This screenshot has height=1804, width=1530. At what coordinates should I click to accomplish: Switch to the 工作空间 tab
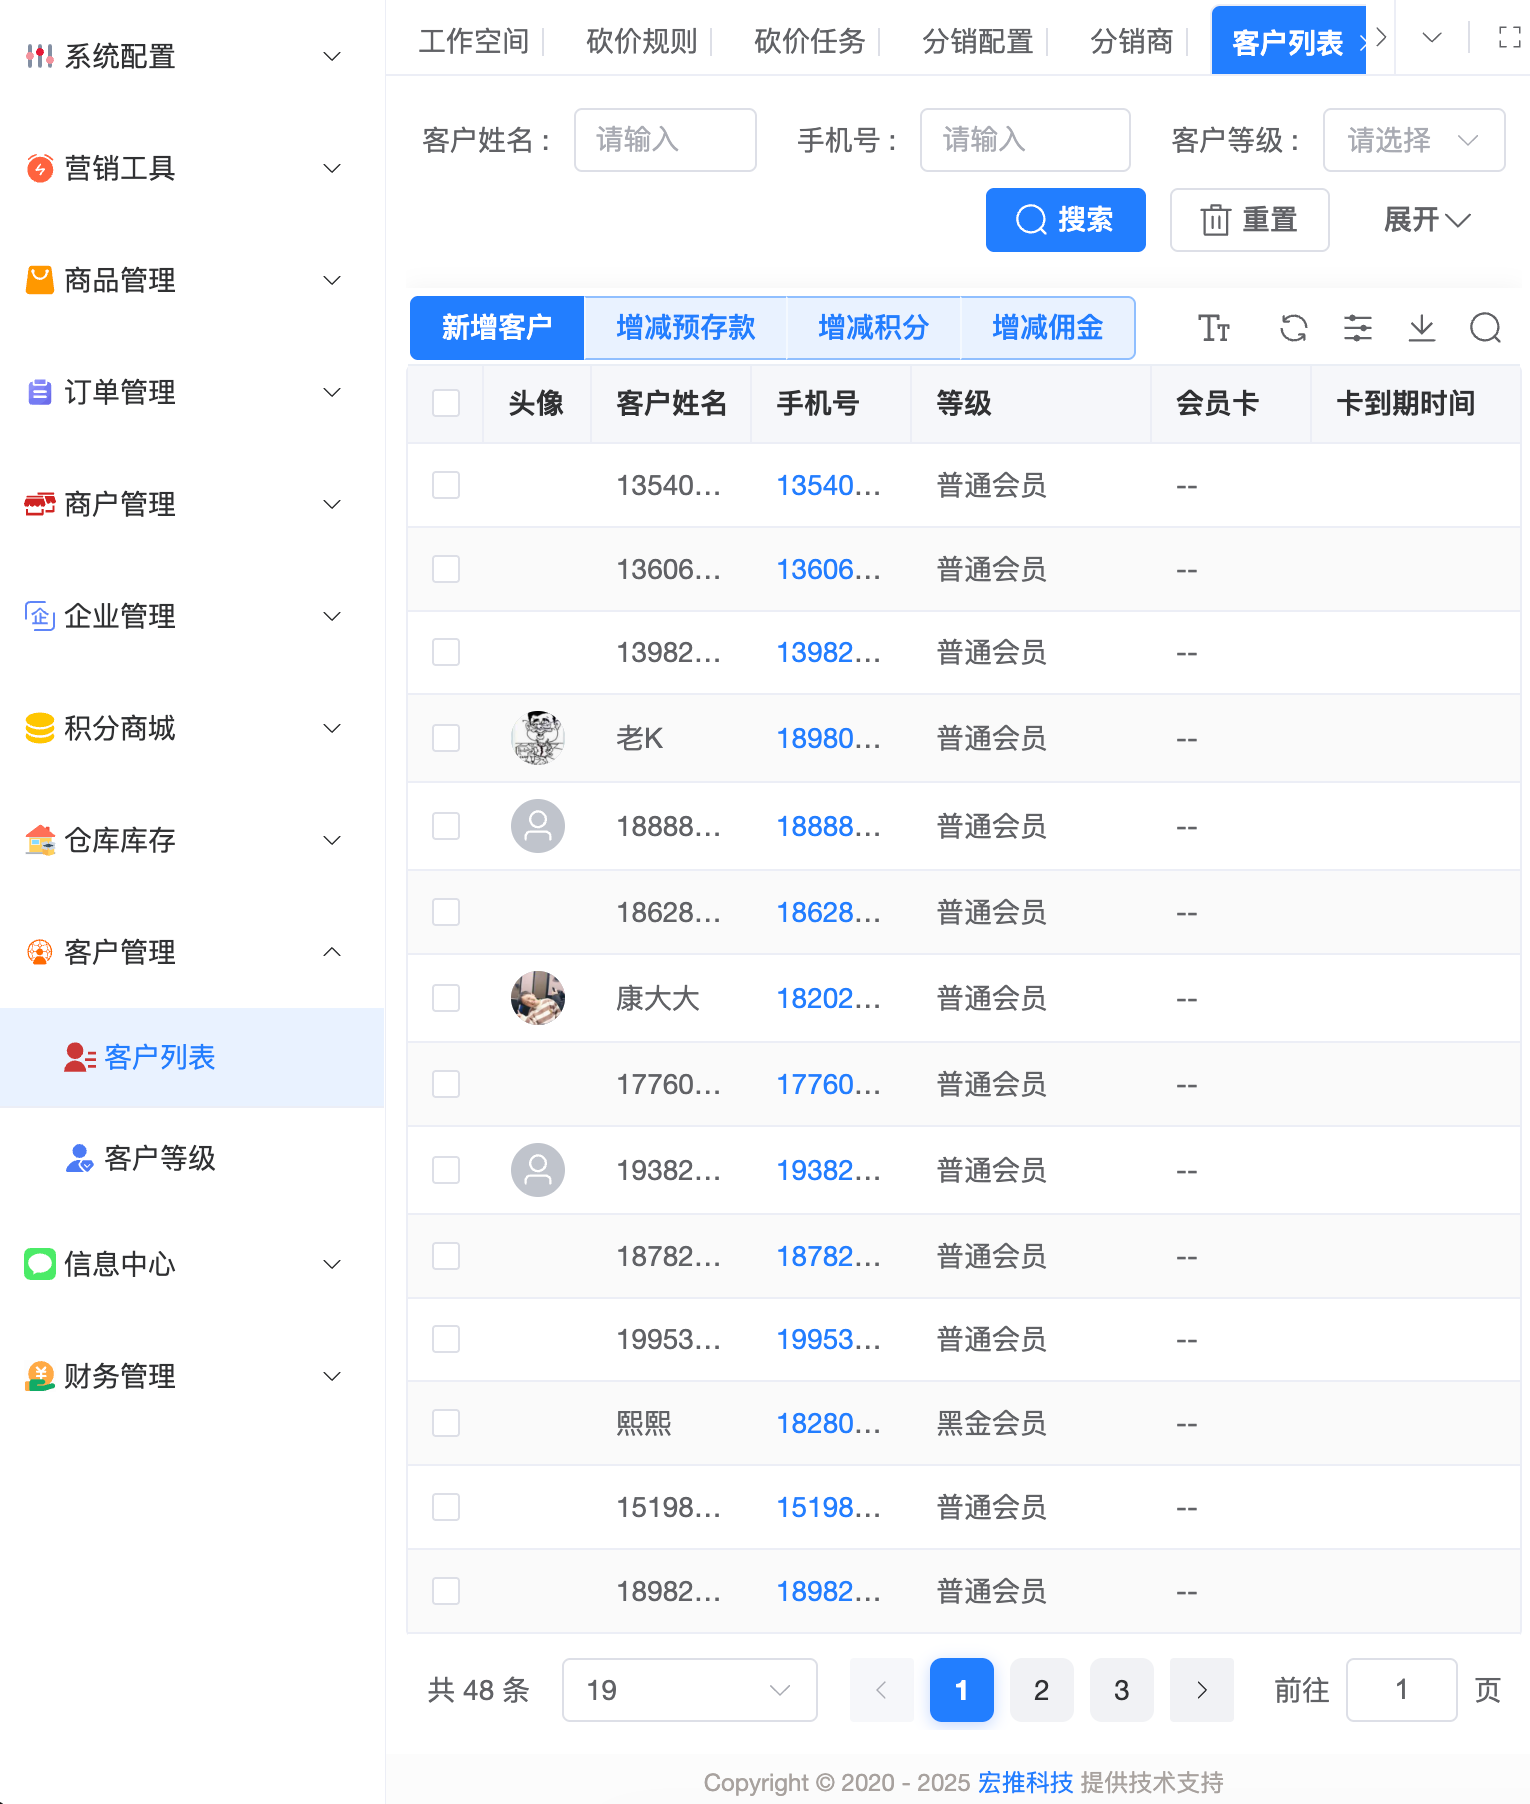pyautogui.click(x=474, y=41)
